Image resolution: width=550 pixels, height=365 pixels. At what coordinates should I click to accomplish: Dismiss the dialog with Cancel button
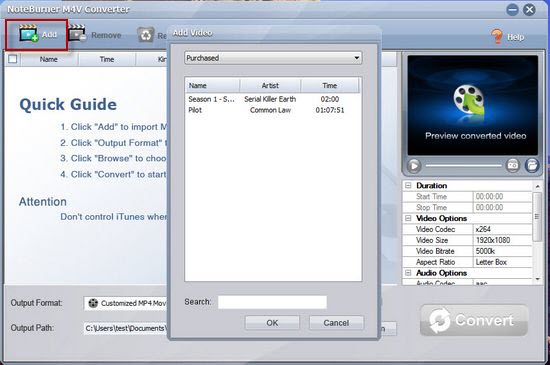pyautogui.click(x=336, y=323)
